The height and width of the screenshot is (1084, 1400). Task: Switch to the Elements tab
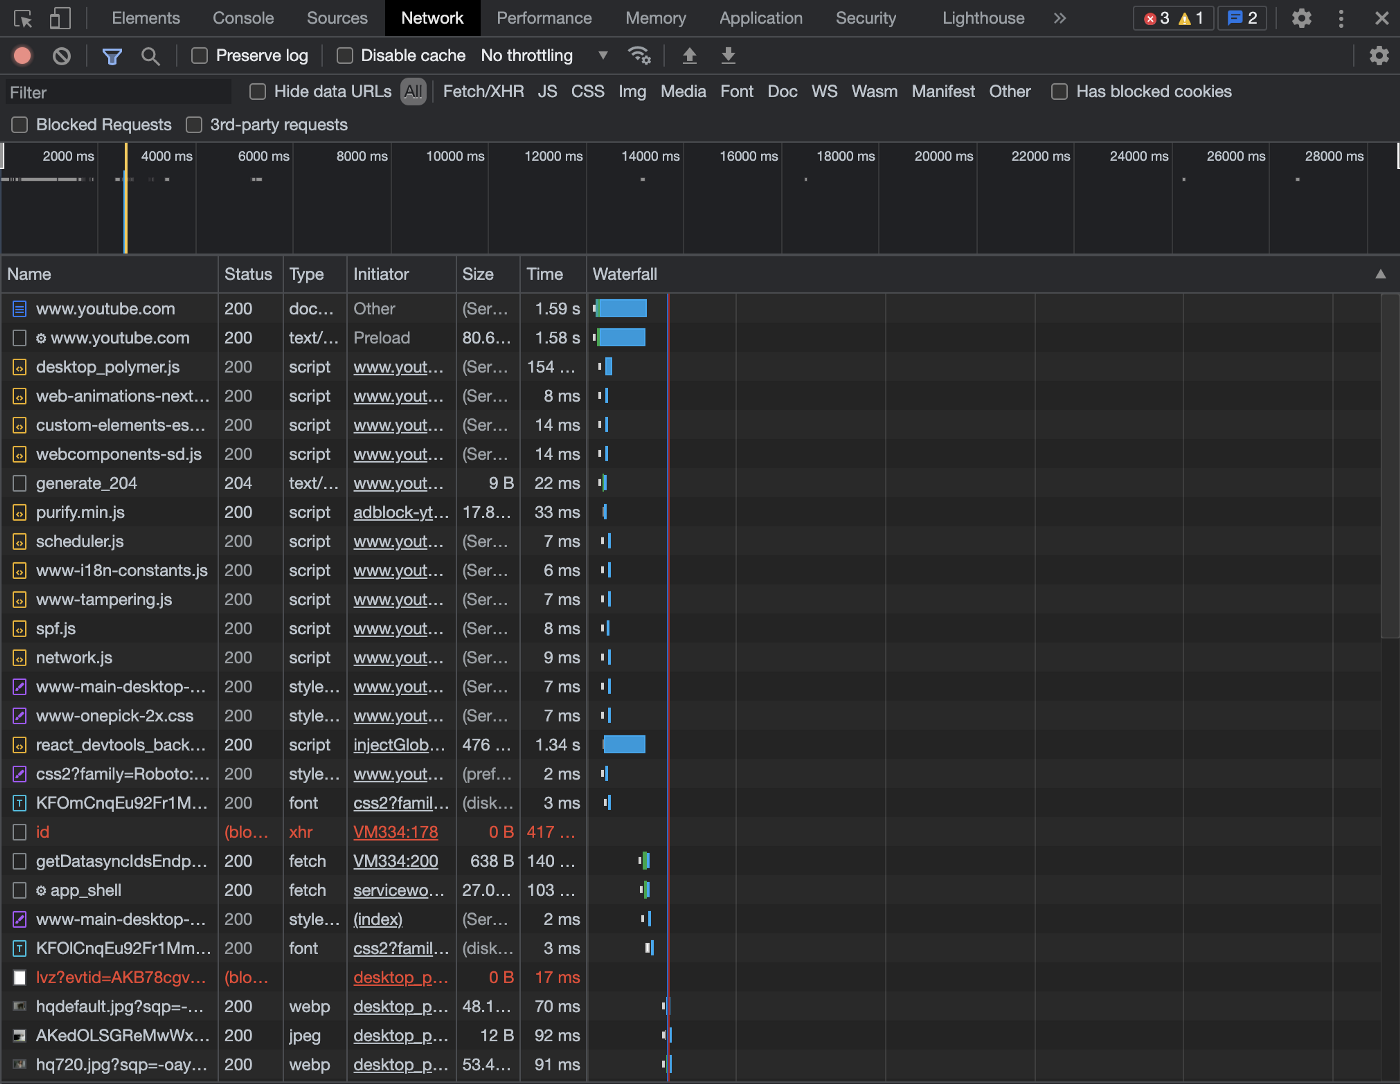[146, 18]
